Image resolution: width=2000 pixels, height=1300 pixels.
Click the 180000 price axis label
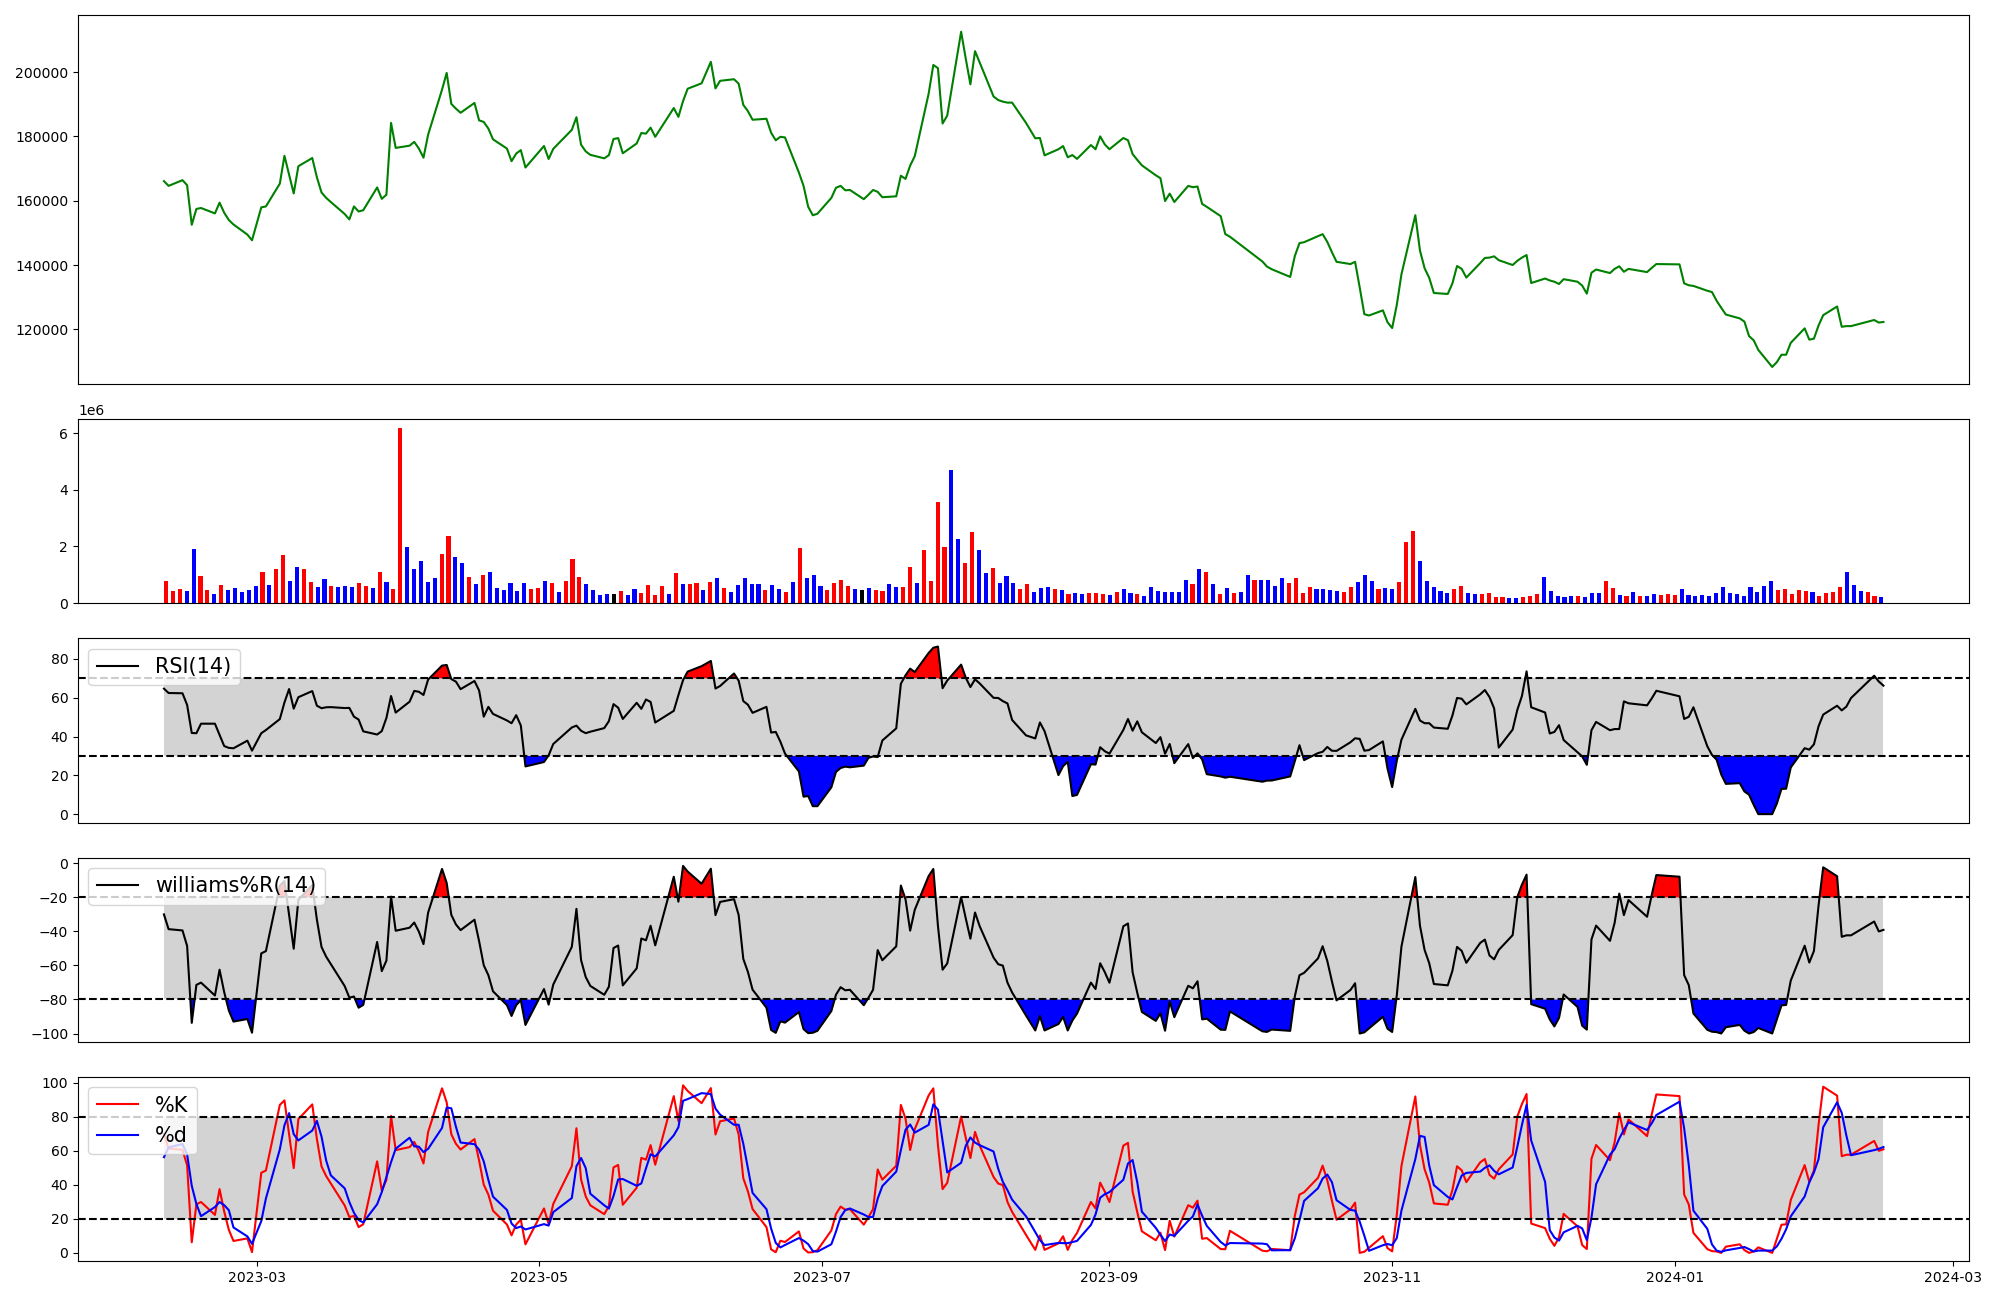coord(42,137)
